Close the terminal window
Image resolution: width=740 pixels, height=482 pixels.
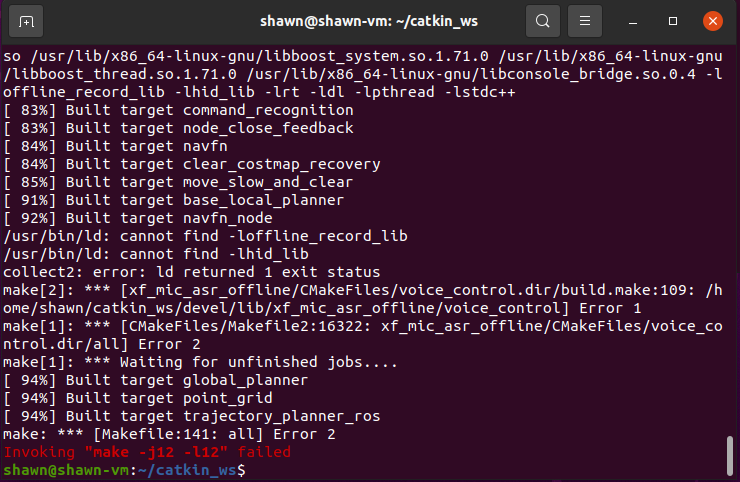coord(713,21)
